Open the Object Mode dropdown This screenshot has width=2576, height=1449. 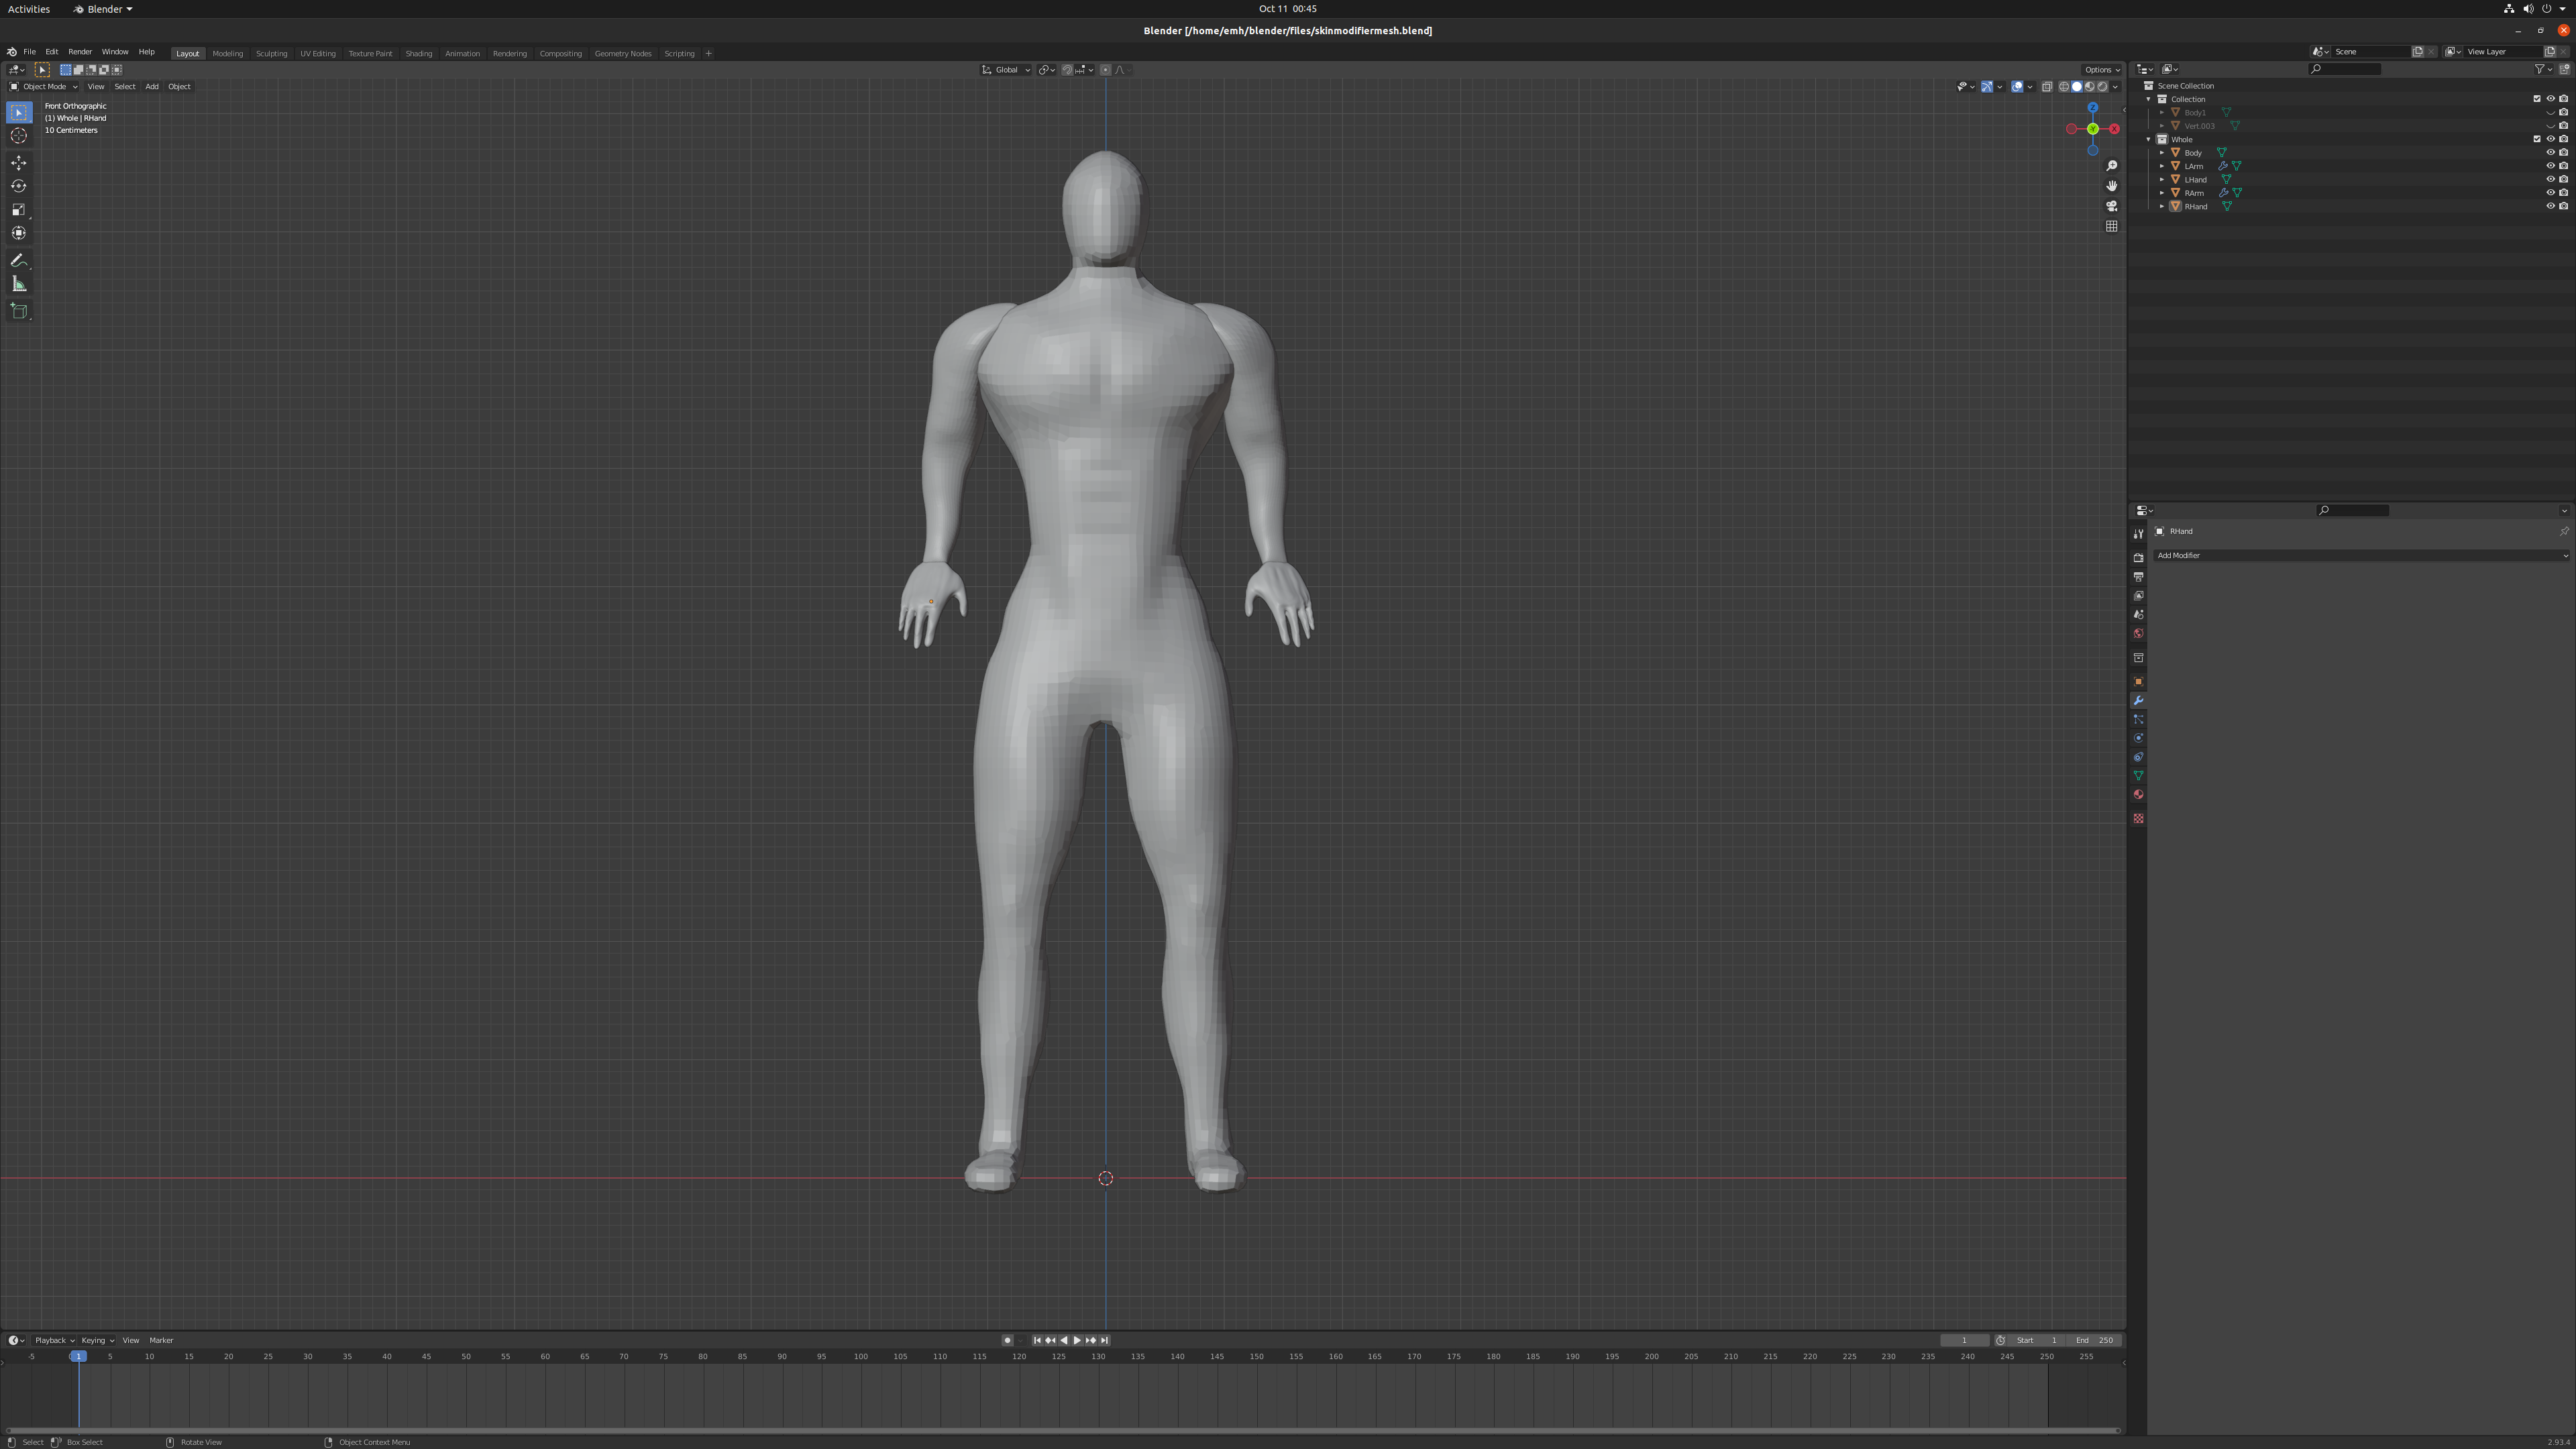43,87
